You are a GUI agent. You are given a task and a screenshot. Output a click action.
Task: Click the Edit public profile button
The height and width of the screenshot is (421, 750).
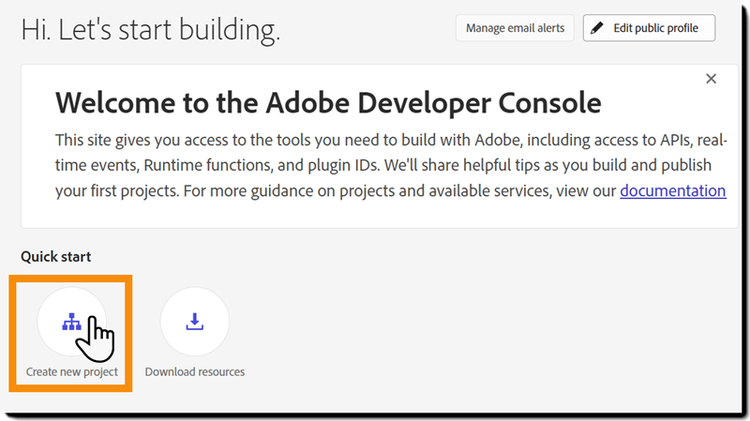click(649, 28)
